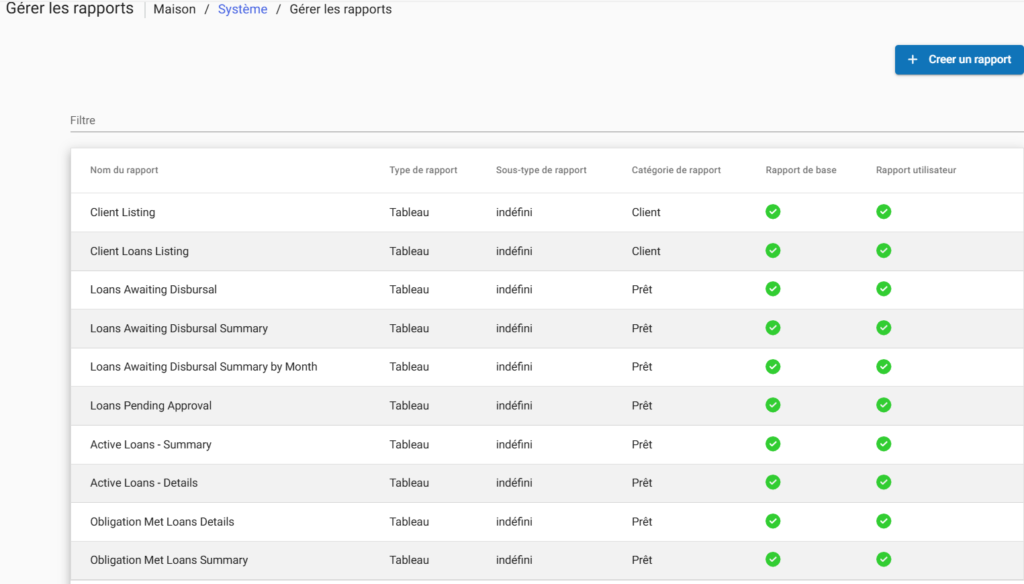Open the Obligation Met Loans Summary row
The width and height of the screenshot is (1024, 584).
coord(169,560)
